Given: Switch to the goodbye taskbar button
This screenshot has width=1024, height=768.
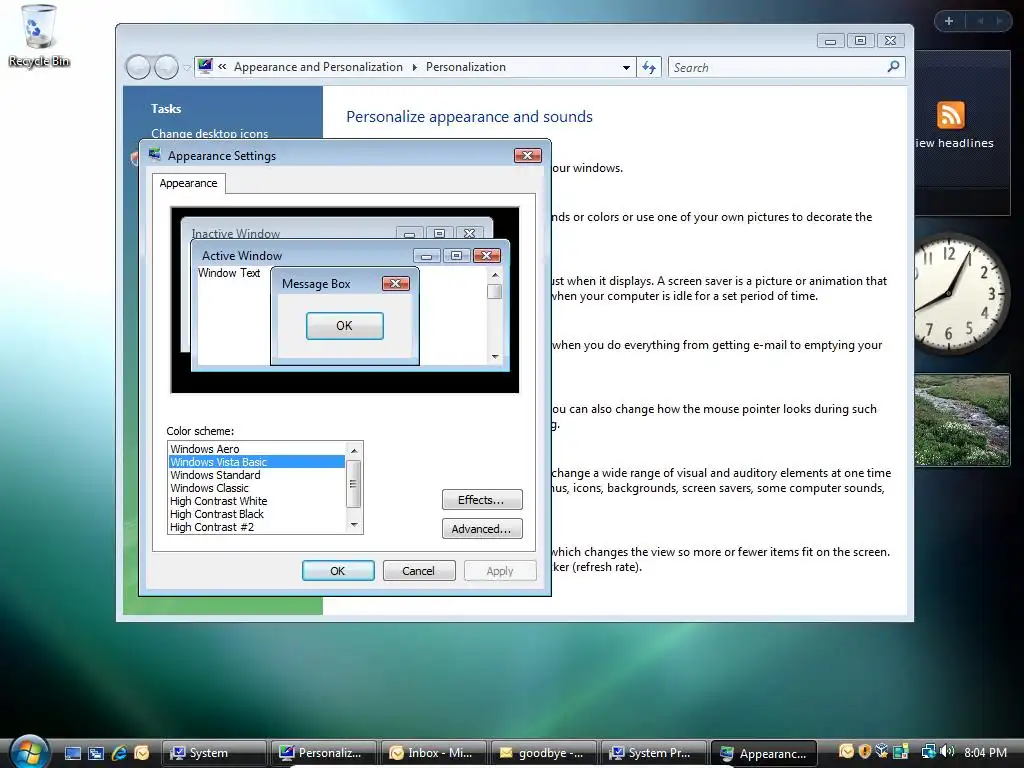Looking at the screenshot, I should tap(543, 753).
